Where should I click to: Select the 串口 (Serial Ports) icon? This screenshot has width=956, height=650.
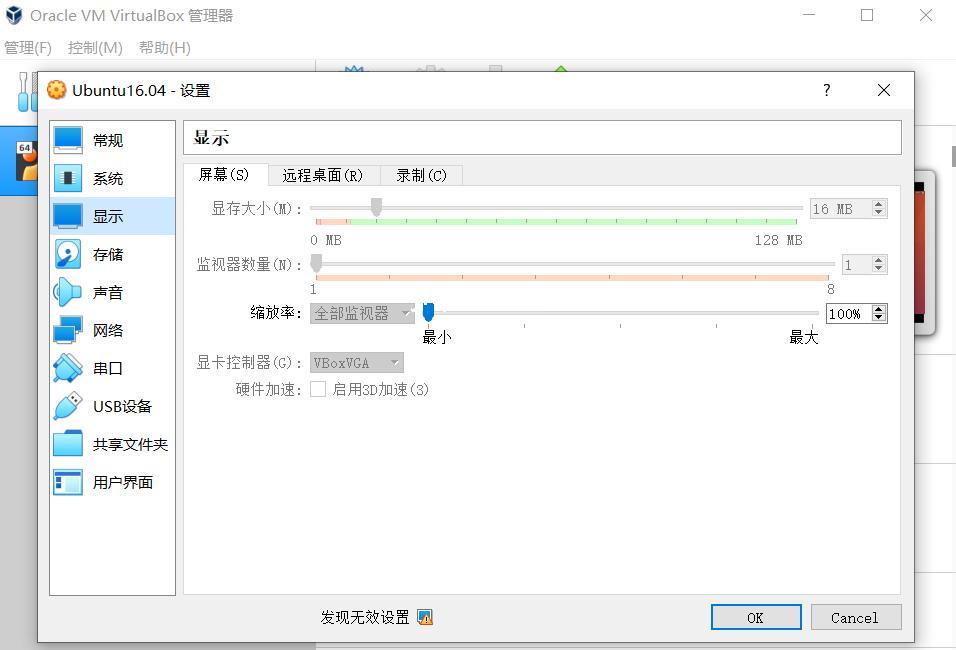pos(68,368)
